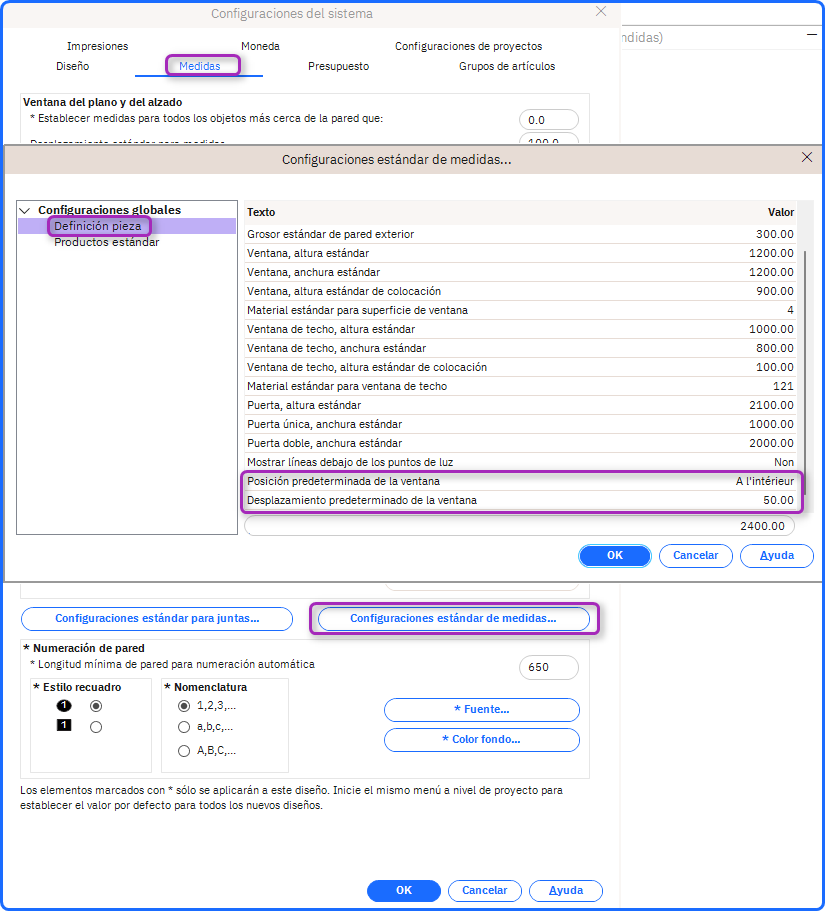Go to the Configuraciones de proyectos tab
The width and height of the screenshot is (825, 911).
468,46
